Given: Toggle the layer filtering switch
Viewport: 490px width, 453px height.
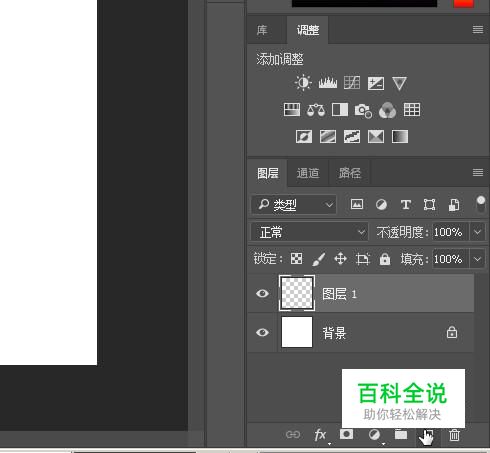Looking at the screenshot, I should pos(480,204).
